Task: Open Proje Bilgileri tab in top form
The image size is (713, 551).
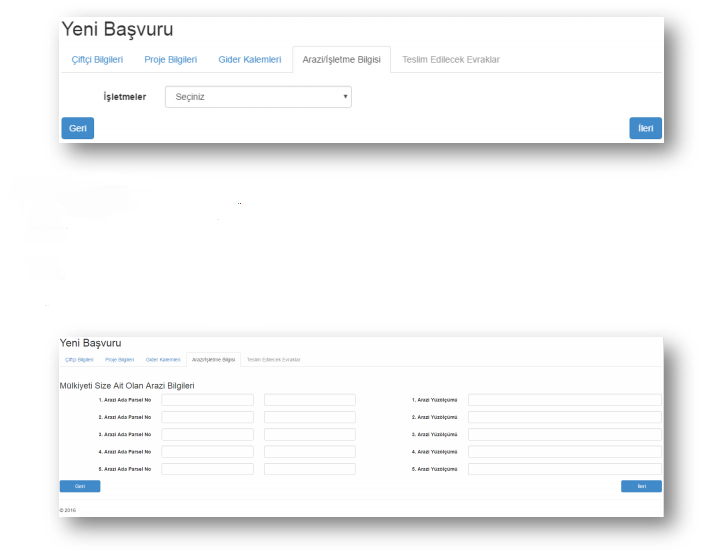Action: (170, 60)
